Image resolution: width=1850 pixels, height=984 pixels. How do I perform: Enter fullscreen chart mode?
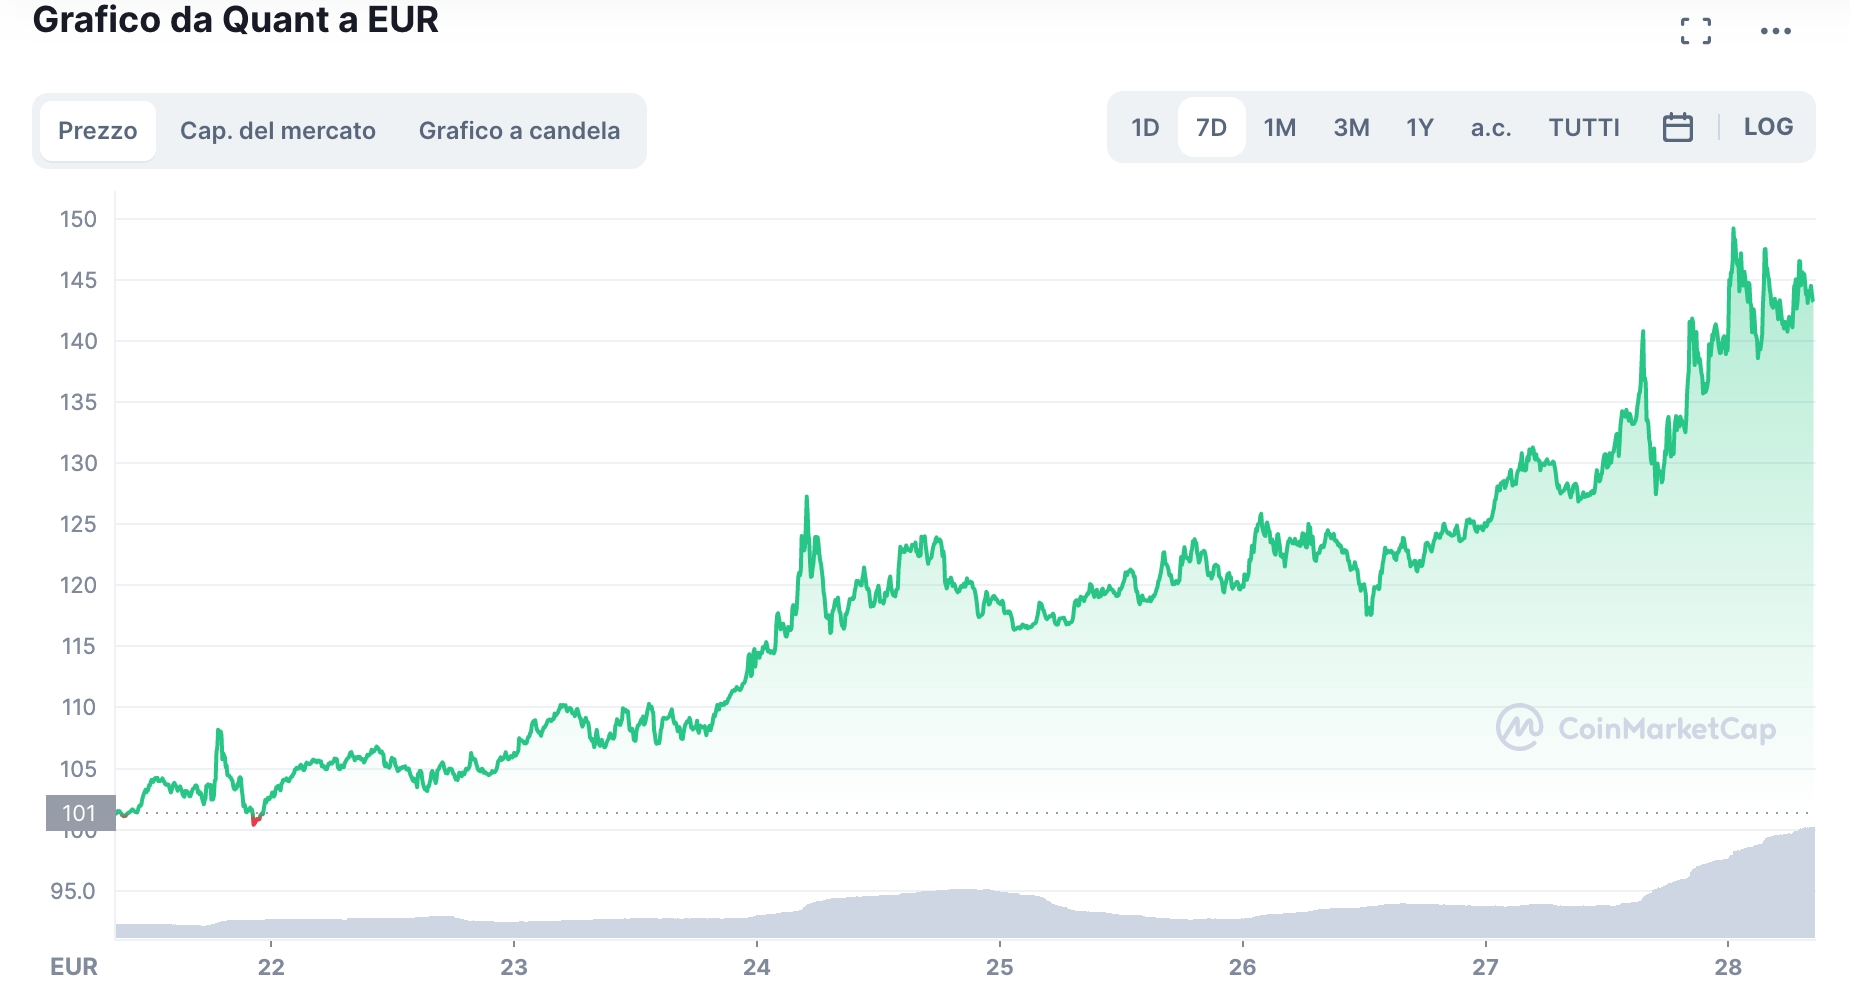coord(1696,31)
